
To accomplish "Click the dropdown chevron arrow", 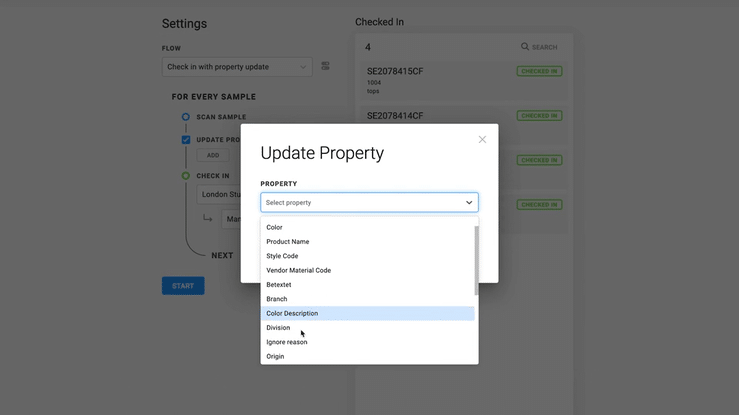I will pos(469,203).
